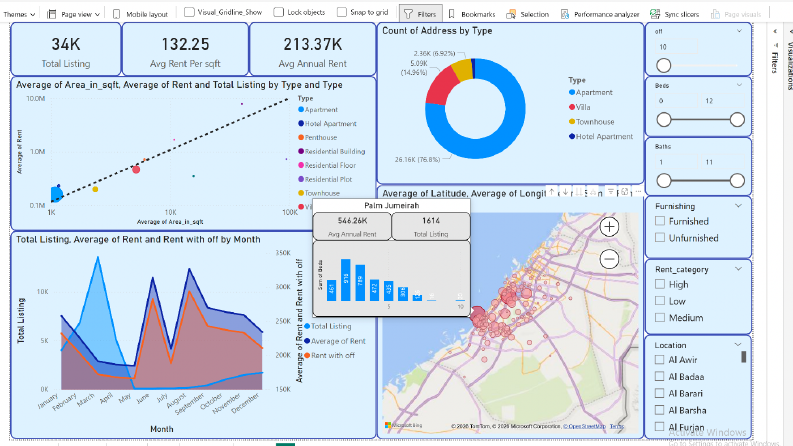Open the Location slicer chevron
The image size is (793, 446).
[x=738, y=345]
